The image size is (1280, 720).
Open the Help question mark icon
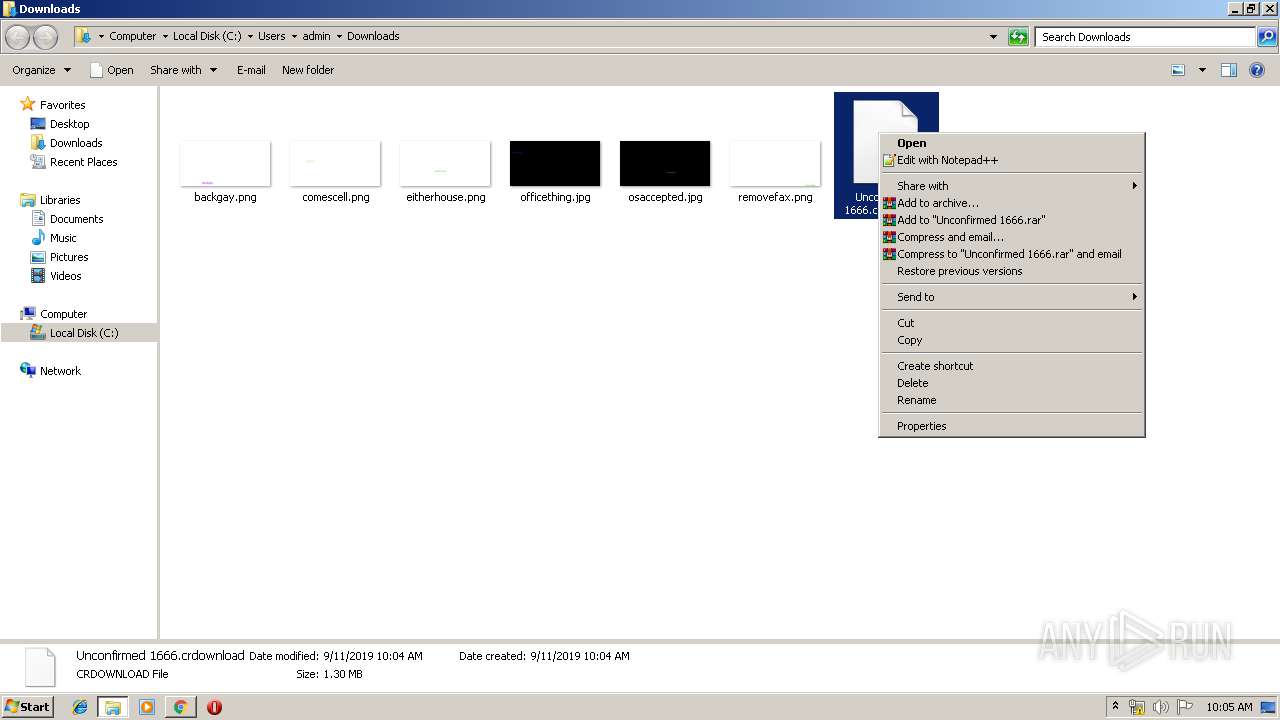(1257, 70)
